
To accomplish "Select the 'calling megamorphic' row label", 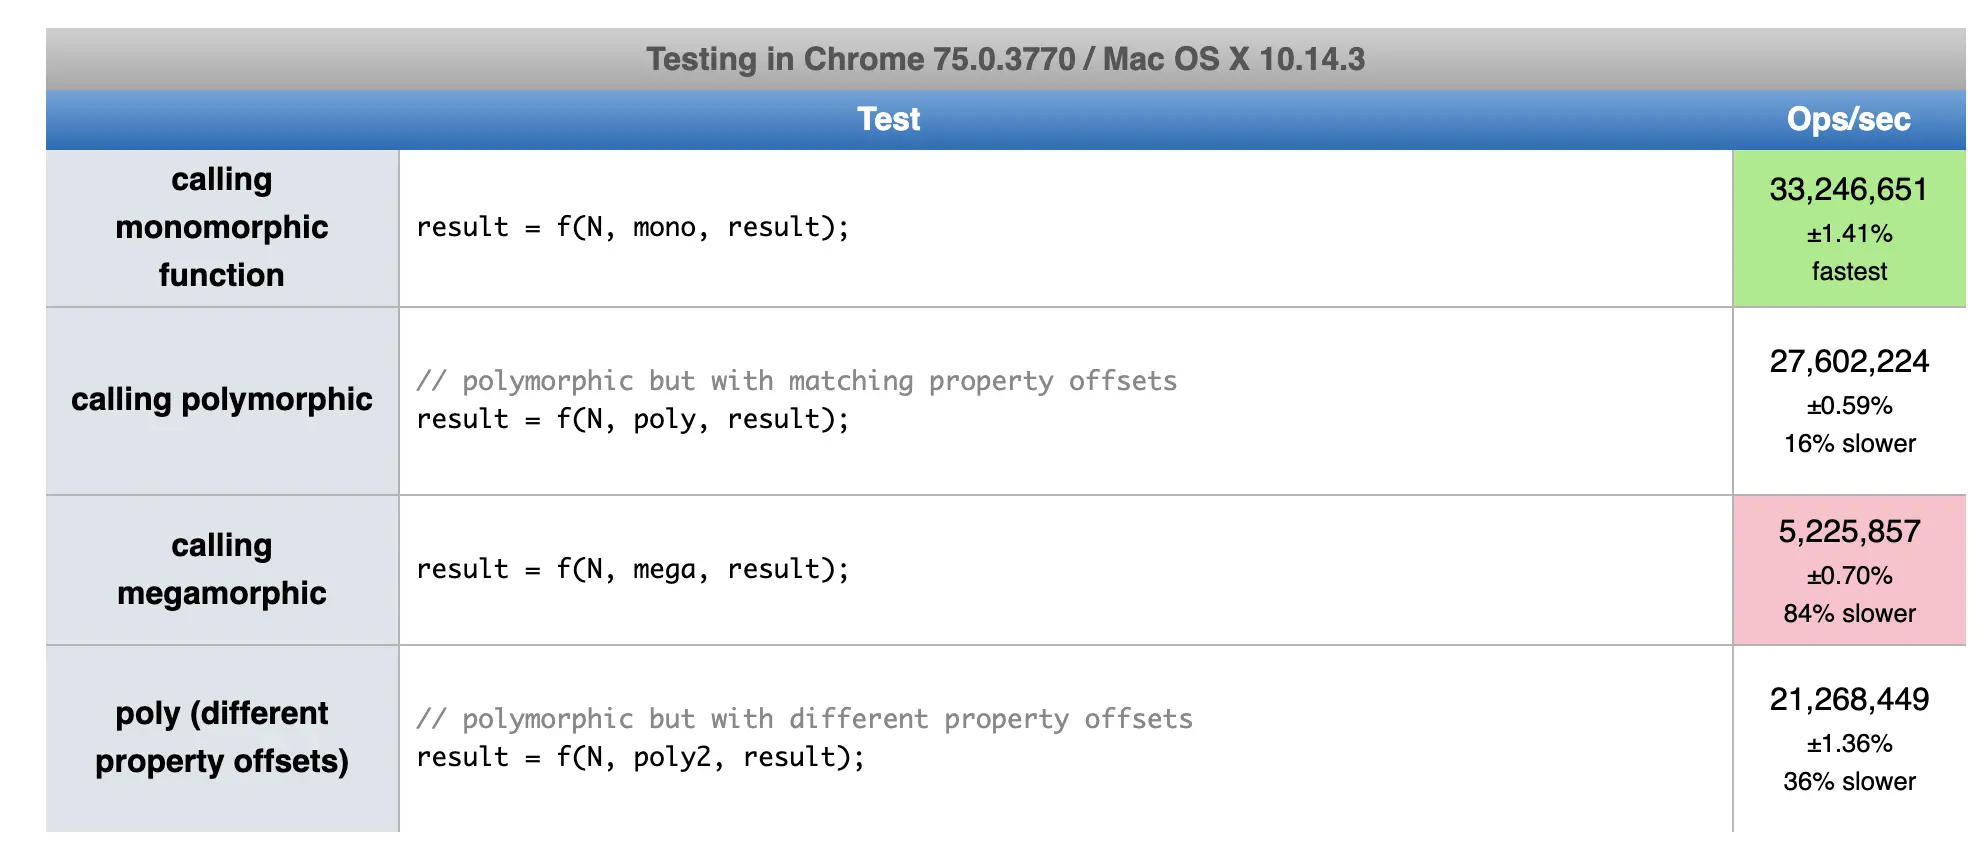I will pyautogui.click(x=222, y=570).
